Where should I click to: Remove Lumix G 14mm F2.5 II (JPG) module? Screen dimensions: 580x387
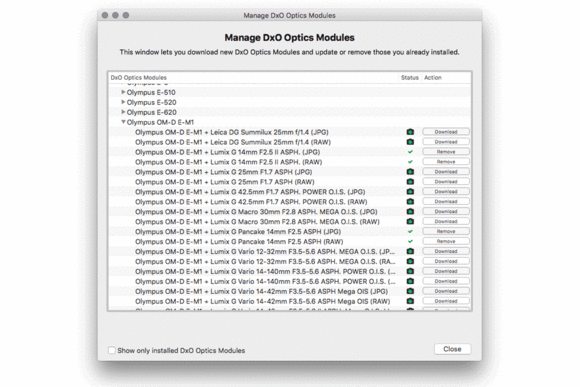pyautogui.click(x=446, y=152)
